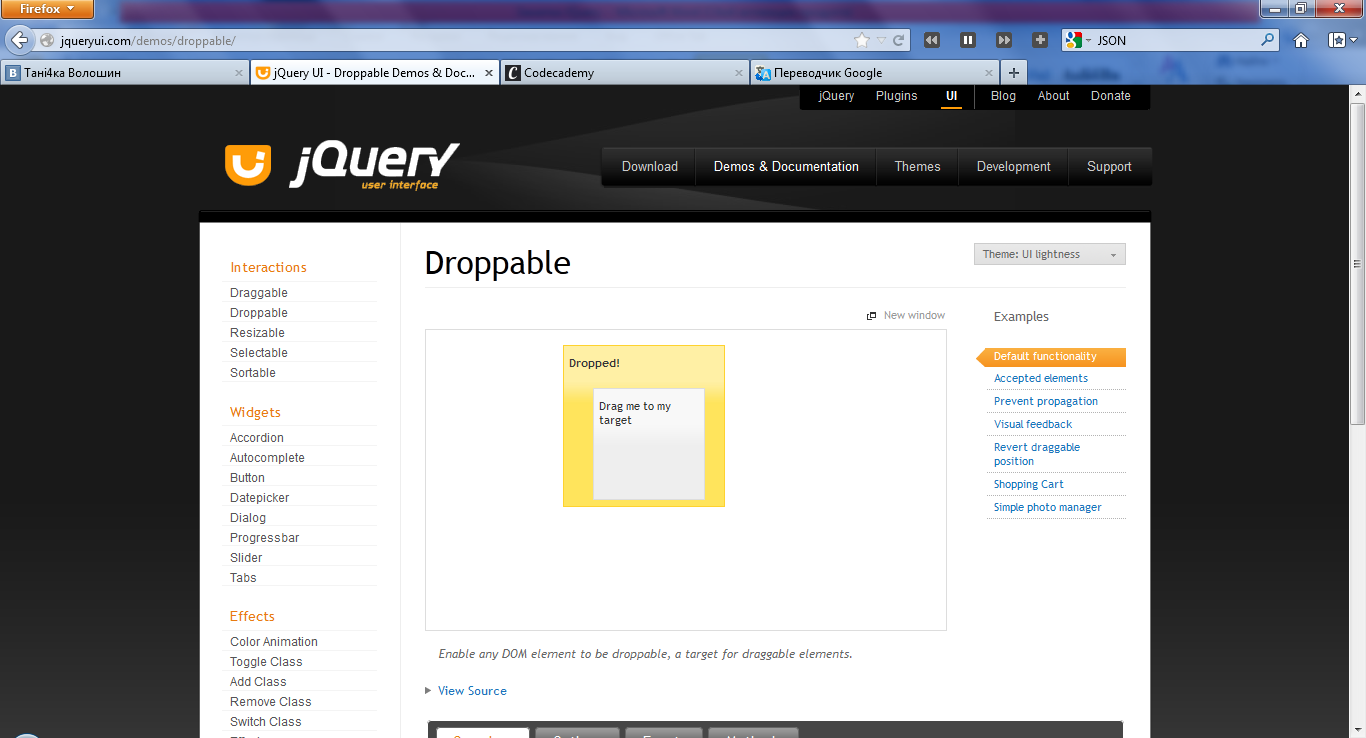
Task: Click the Drag me to my target box
Action: coord(649,444)
